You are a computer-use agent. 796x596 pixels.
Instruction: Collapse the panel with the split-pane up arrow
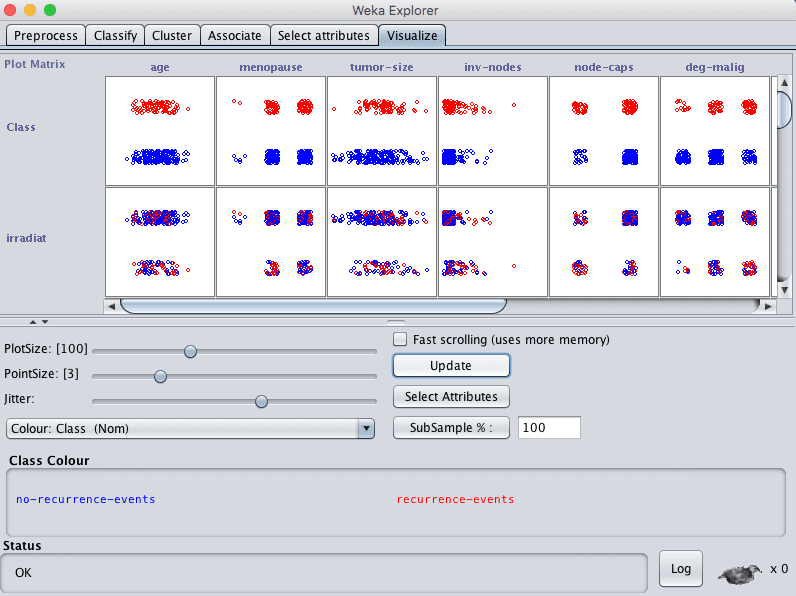click(32, 322)
